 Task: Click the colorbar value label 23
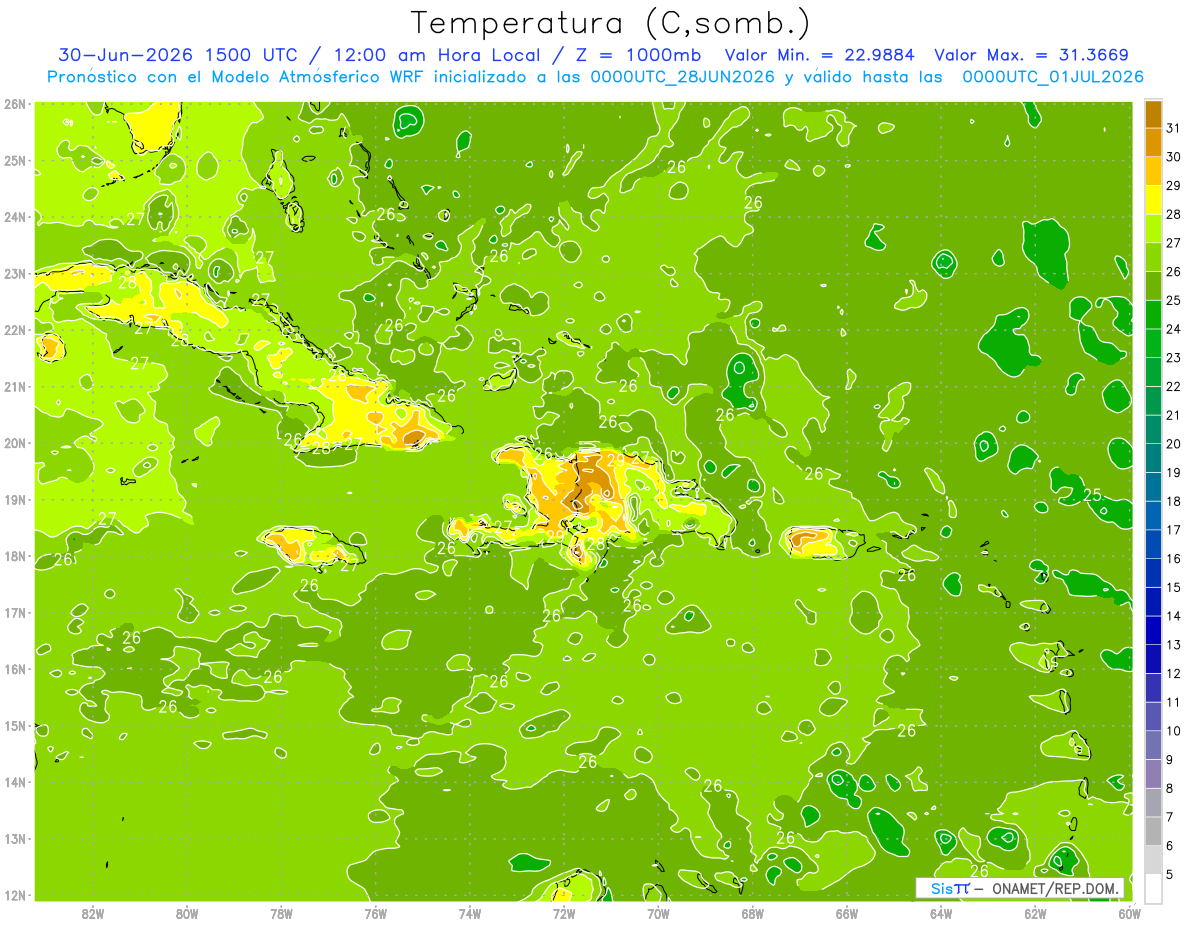point(1173,358)
